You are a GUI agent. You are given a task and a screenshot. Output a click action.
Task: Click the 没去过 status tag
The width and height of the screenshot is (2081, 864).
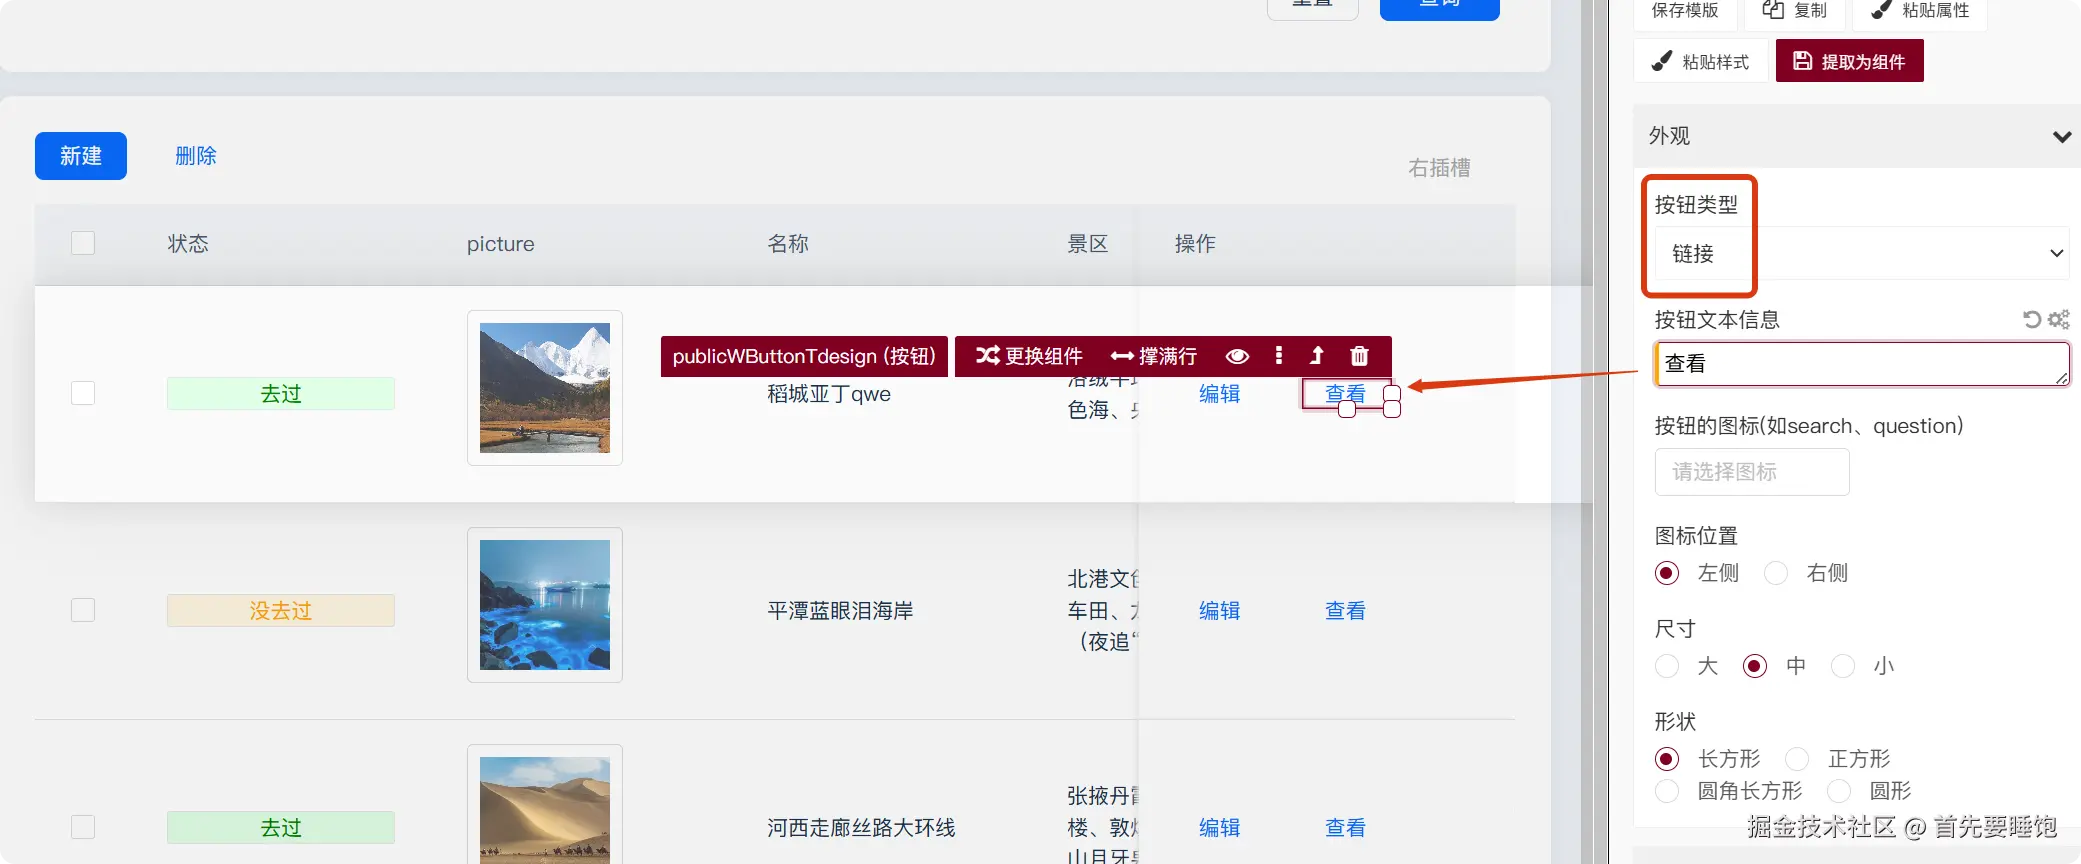click(281, 611)
